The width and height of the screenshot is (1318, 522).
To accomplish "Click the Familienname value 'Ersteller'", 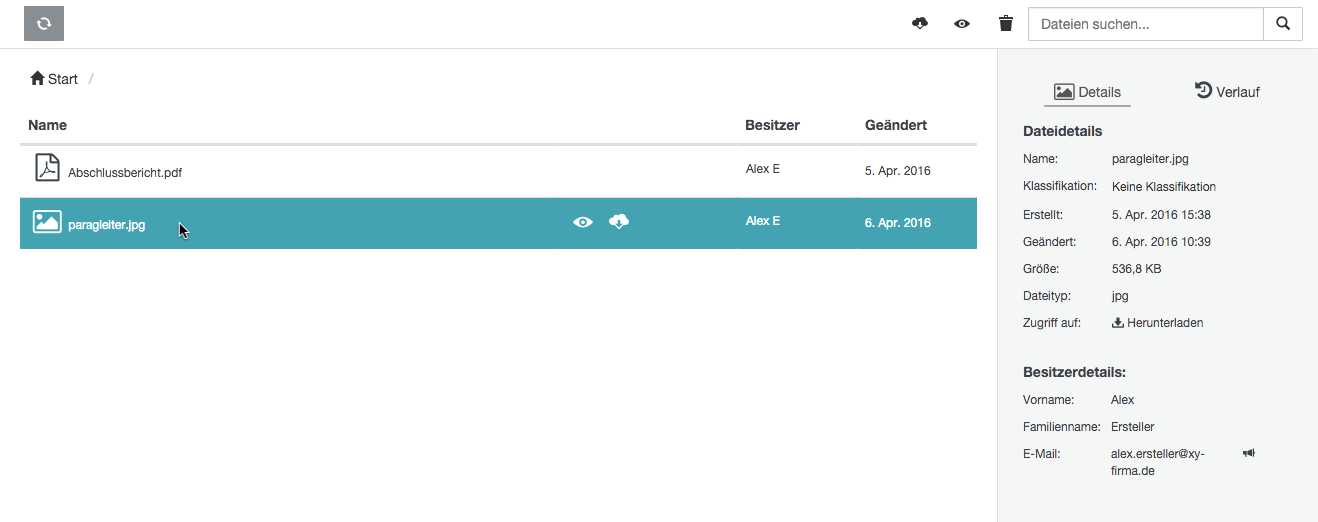I will [x=1133, y=427].
